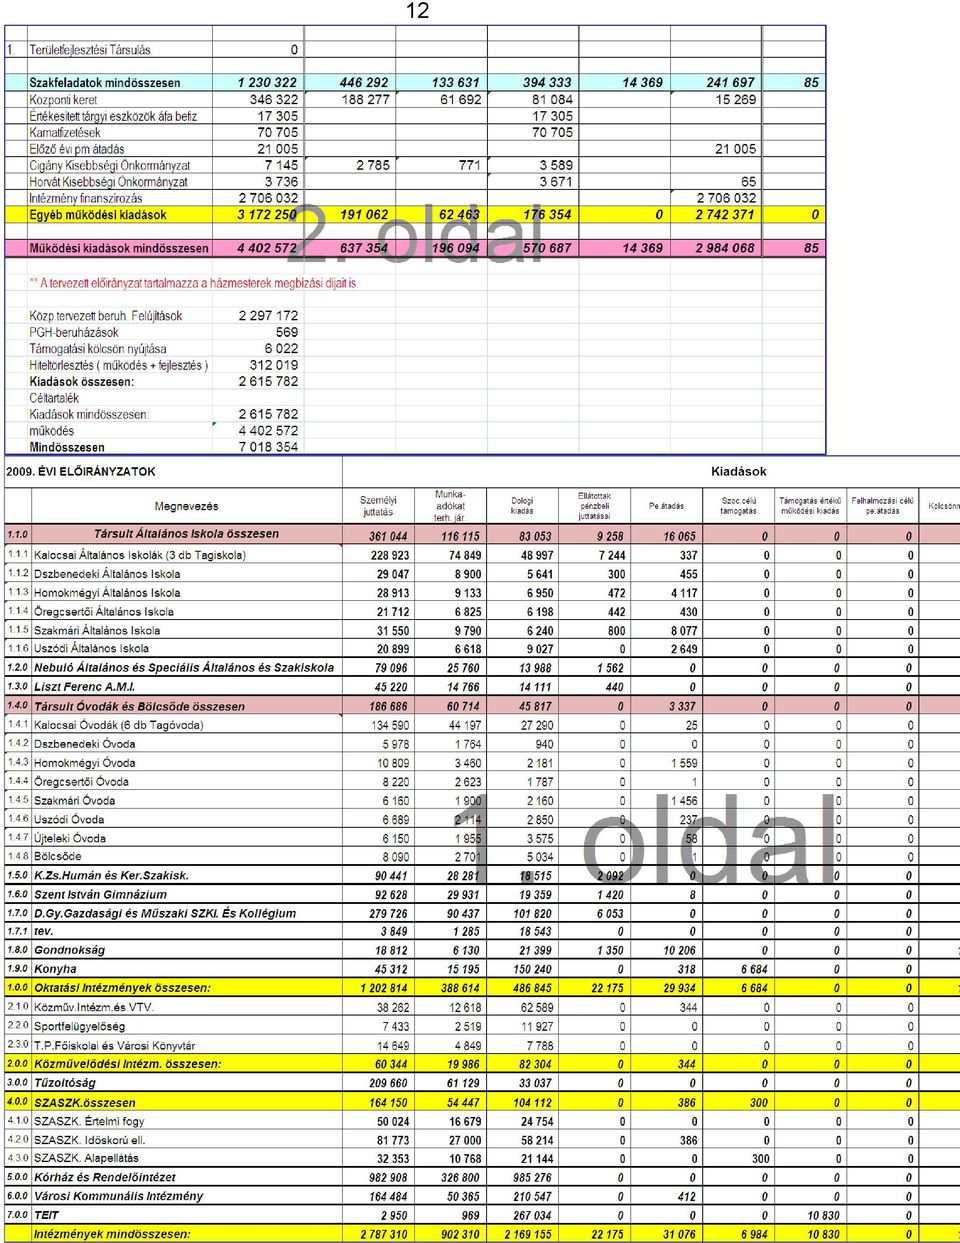Click 'Kalocsai Általános Iskolák (3 db Tagiskola)'
Screen dimensions: 960x1243
pos(140,555)
